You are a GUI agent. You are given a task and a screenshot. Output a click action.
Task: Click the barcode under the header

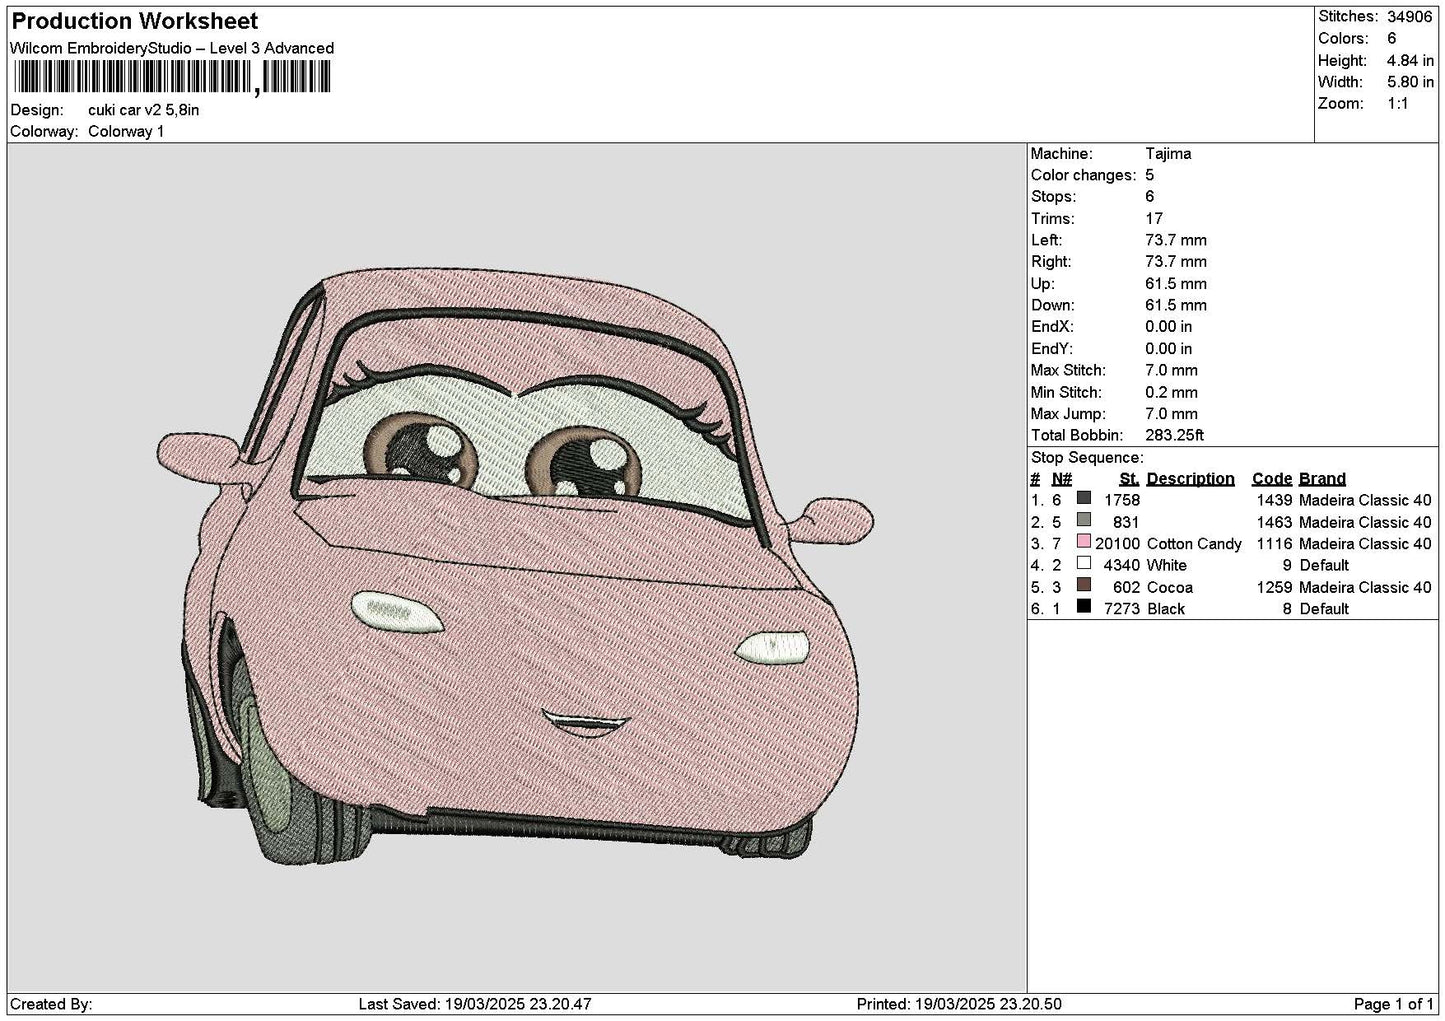[170, 78]
